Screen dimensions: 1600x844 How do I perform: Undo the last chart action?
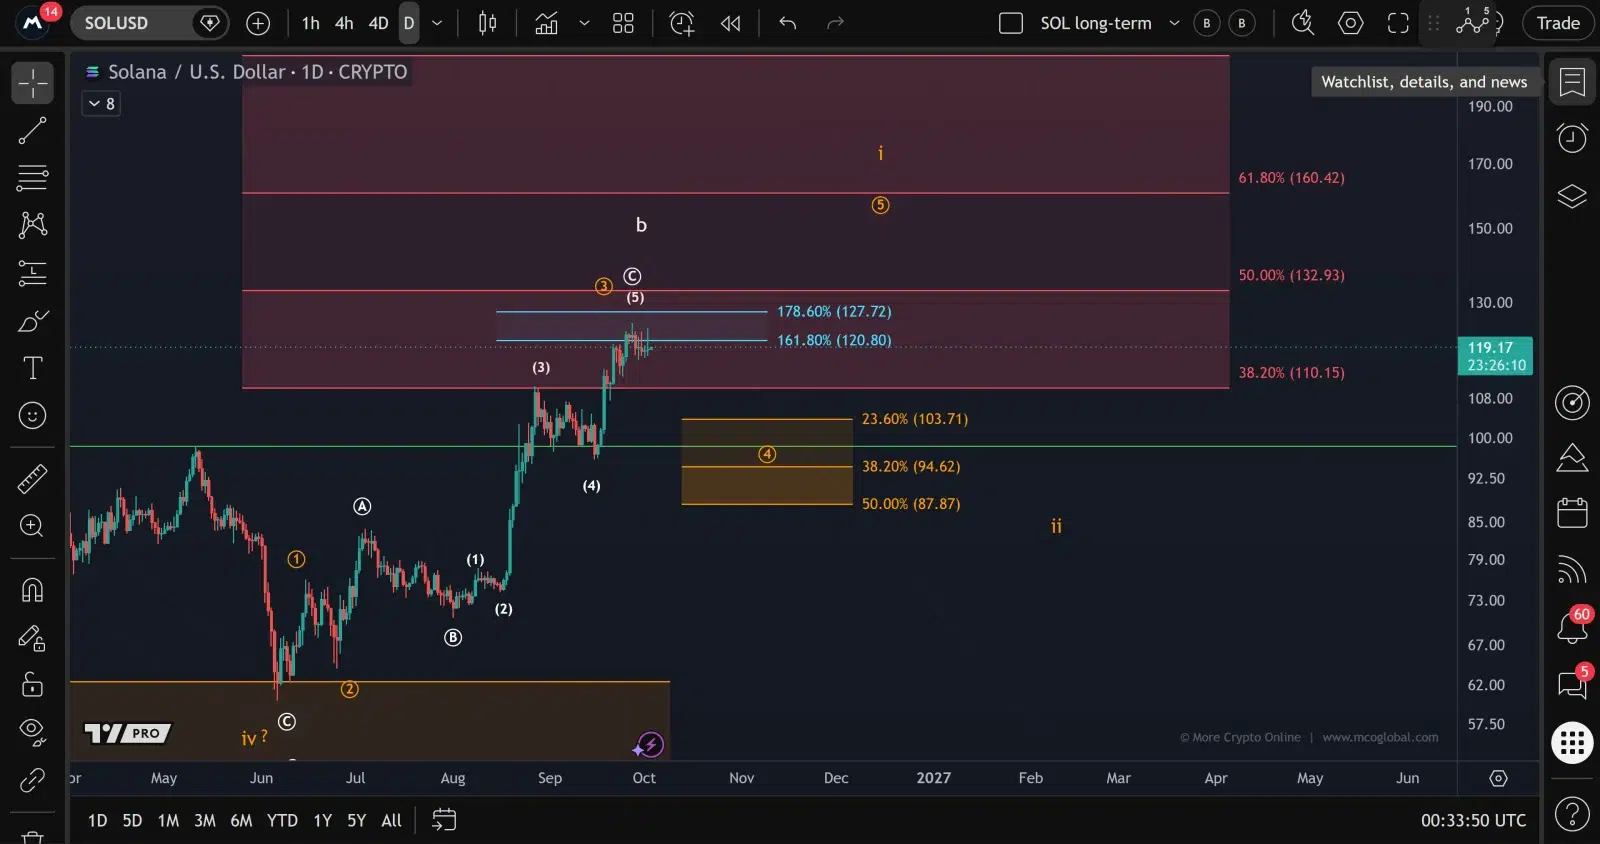(788, 23)
